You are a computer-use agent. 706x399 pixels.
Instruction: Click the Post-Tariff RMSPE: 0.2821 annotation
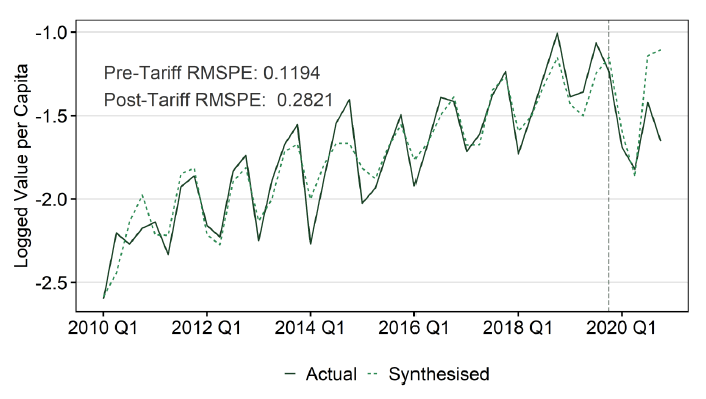tap(218, 100)
